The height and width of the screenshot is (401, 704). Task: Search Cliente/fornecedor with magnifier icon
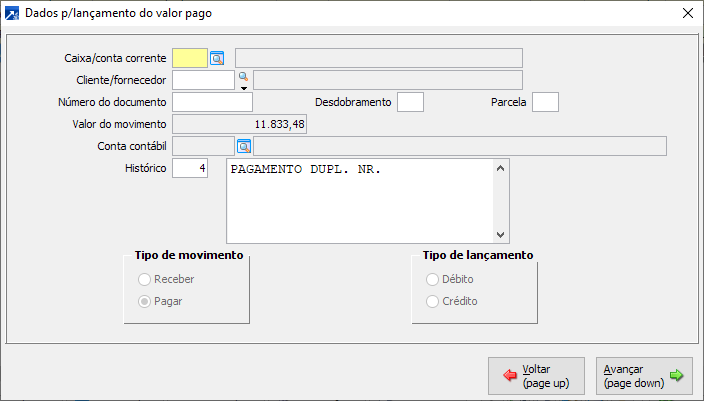point(243,77)
